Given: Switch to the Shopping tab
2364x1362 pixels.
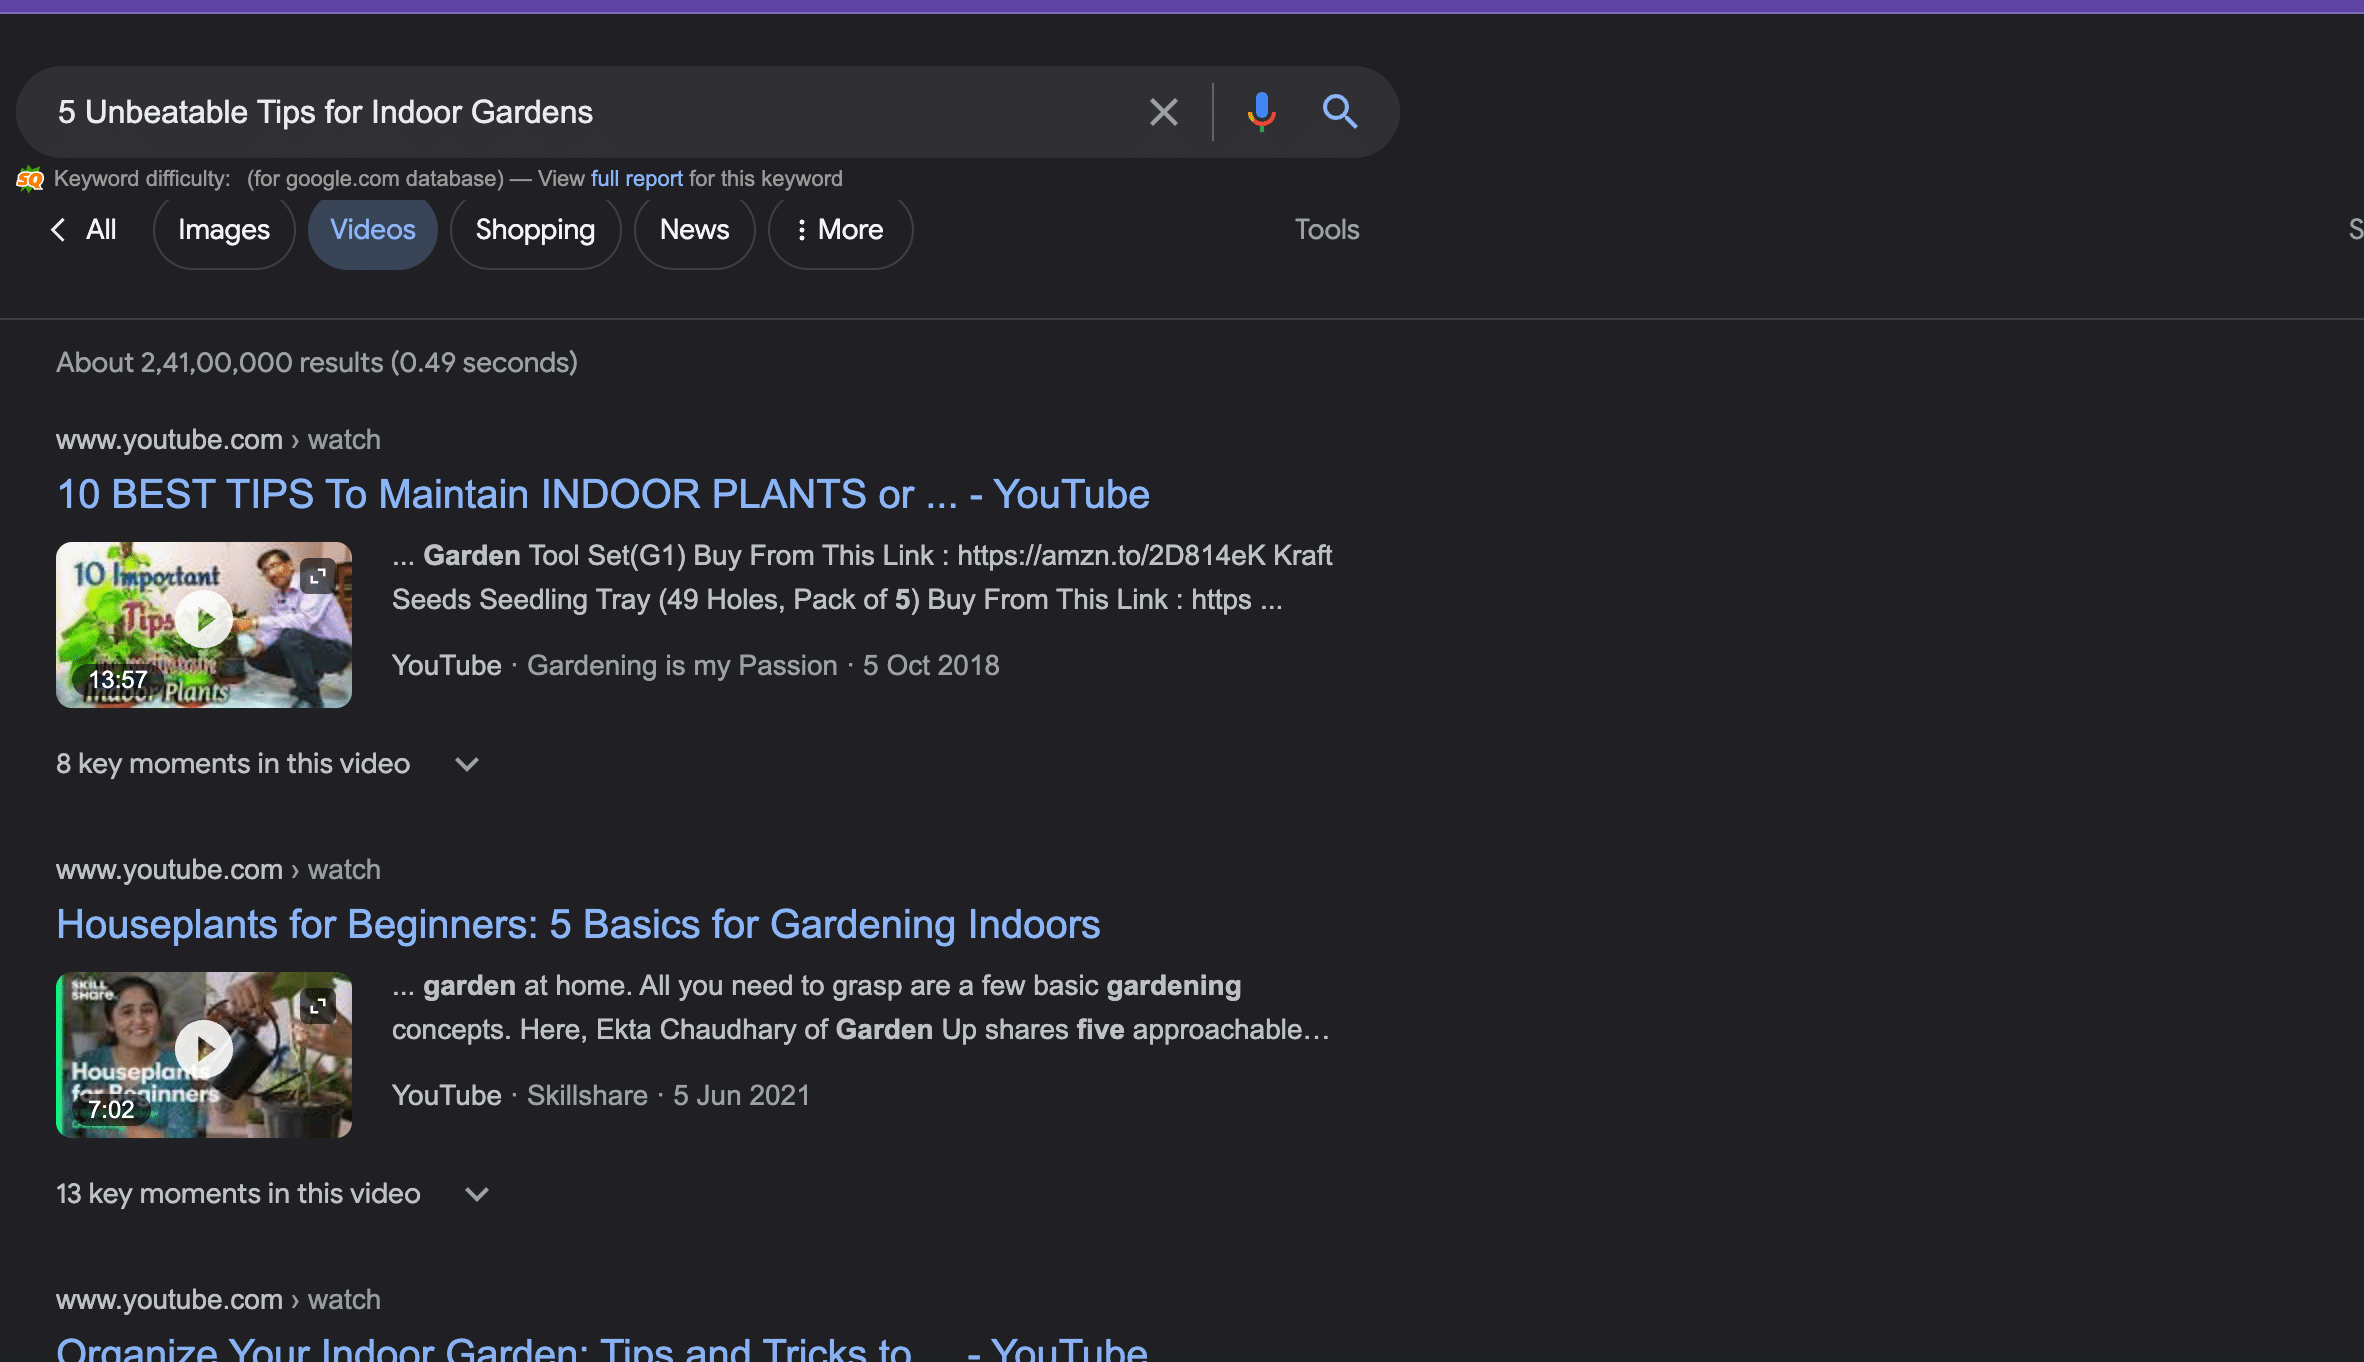Looking at the screenshot, I should point(535,230).
